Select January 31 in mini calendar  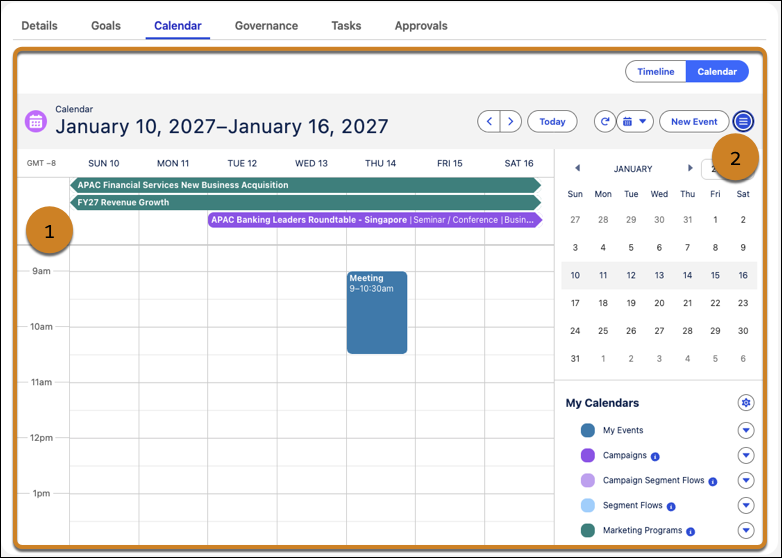coord(575,359)
